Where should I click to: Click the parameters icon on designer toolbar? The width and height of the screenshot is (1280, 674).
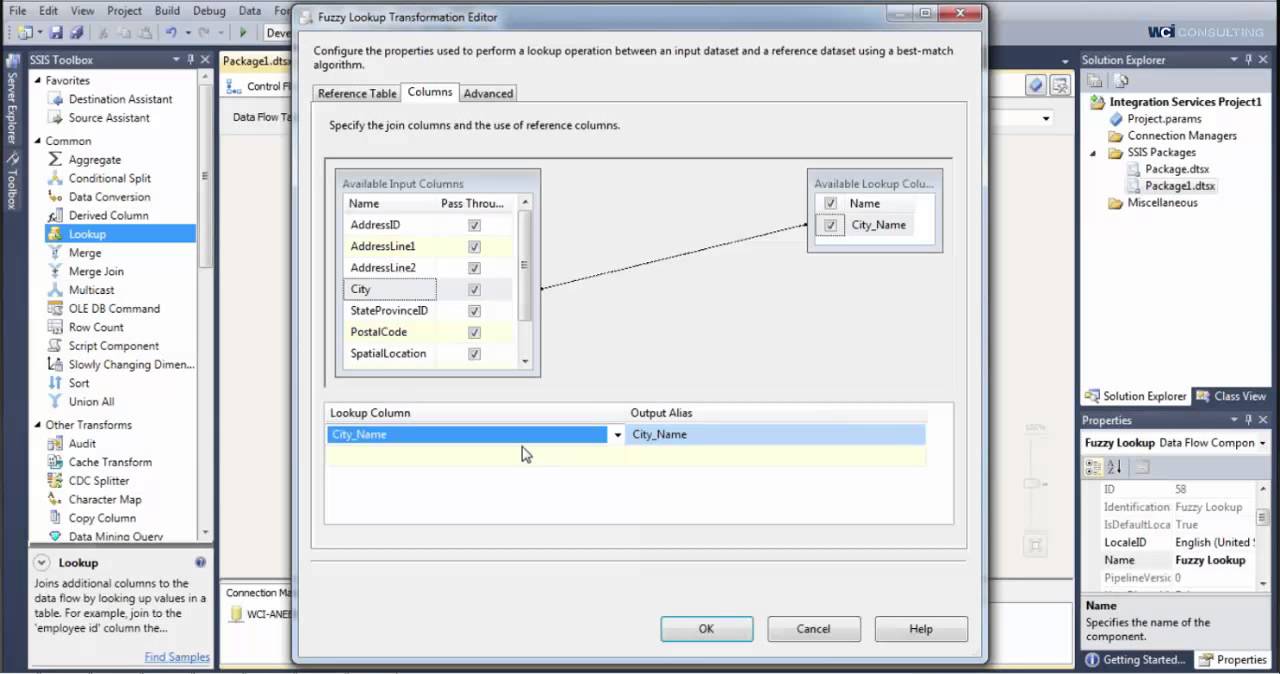click(x=1037, y=86)
